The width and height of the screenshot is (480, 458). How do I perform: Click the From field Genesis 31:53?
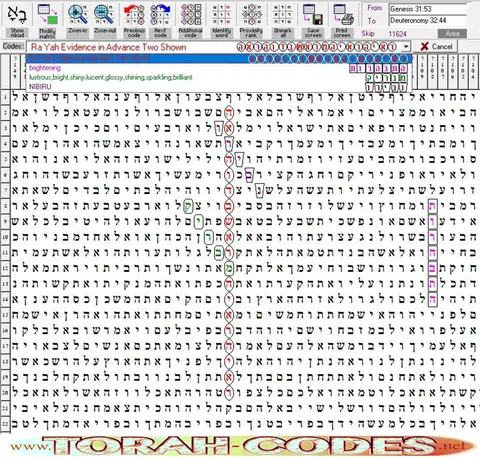428,9
